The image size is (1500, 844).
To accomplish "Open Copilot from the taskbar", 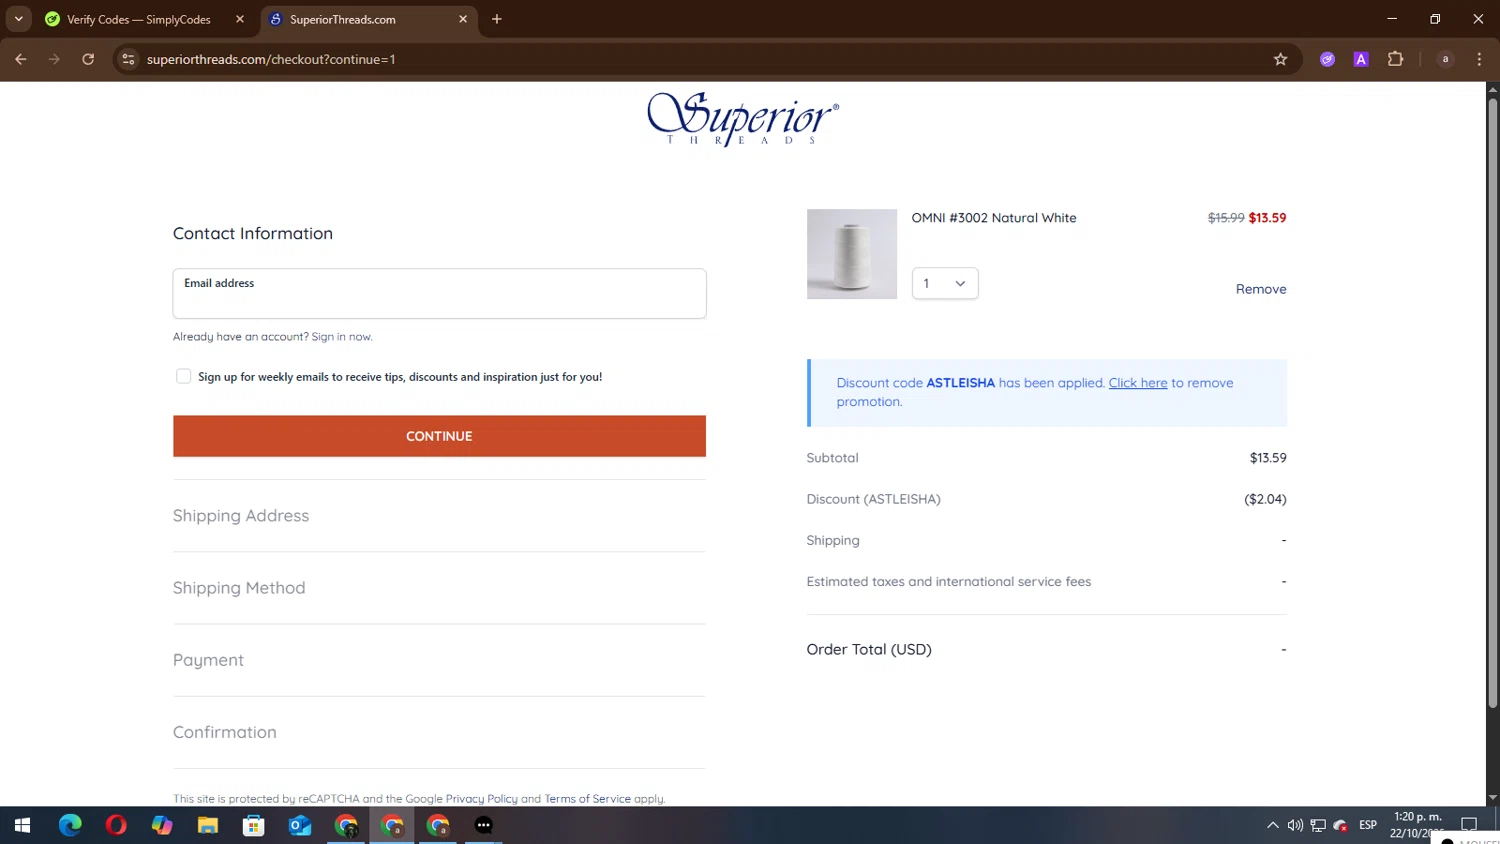I will pyautogui.click(x=162, y=825).
